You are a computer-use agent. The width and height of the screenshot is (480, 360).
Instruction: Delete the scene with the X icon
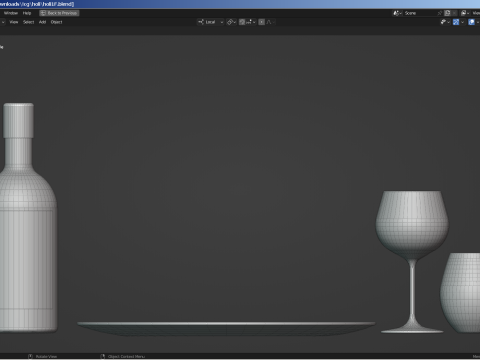click(454, 13)
